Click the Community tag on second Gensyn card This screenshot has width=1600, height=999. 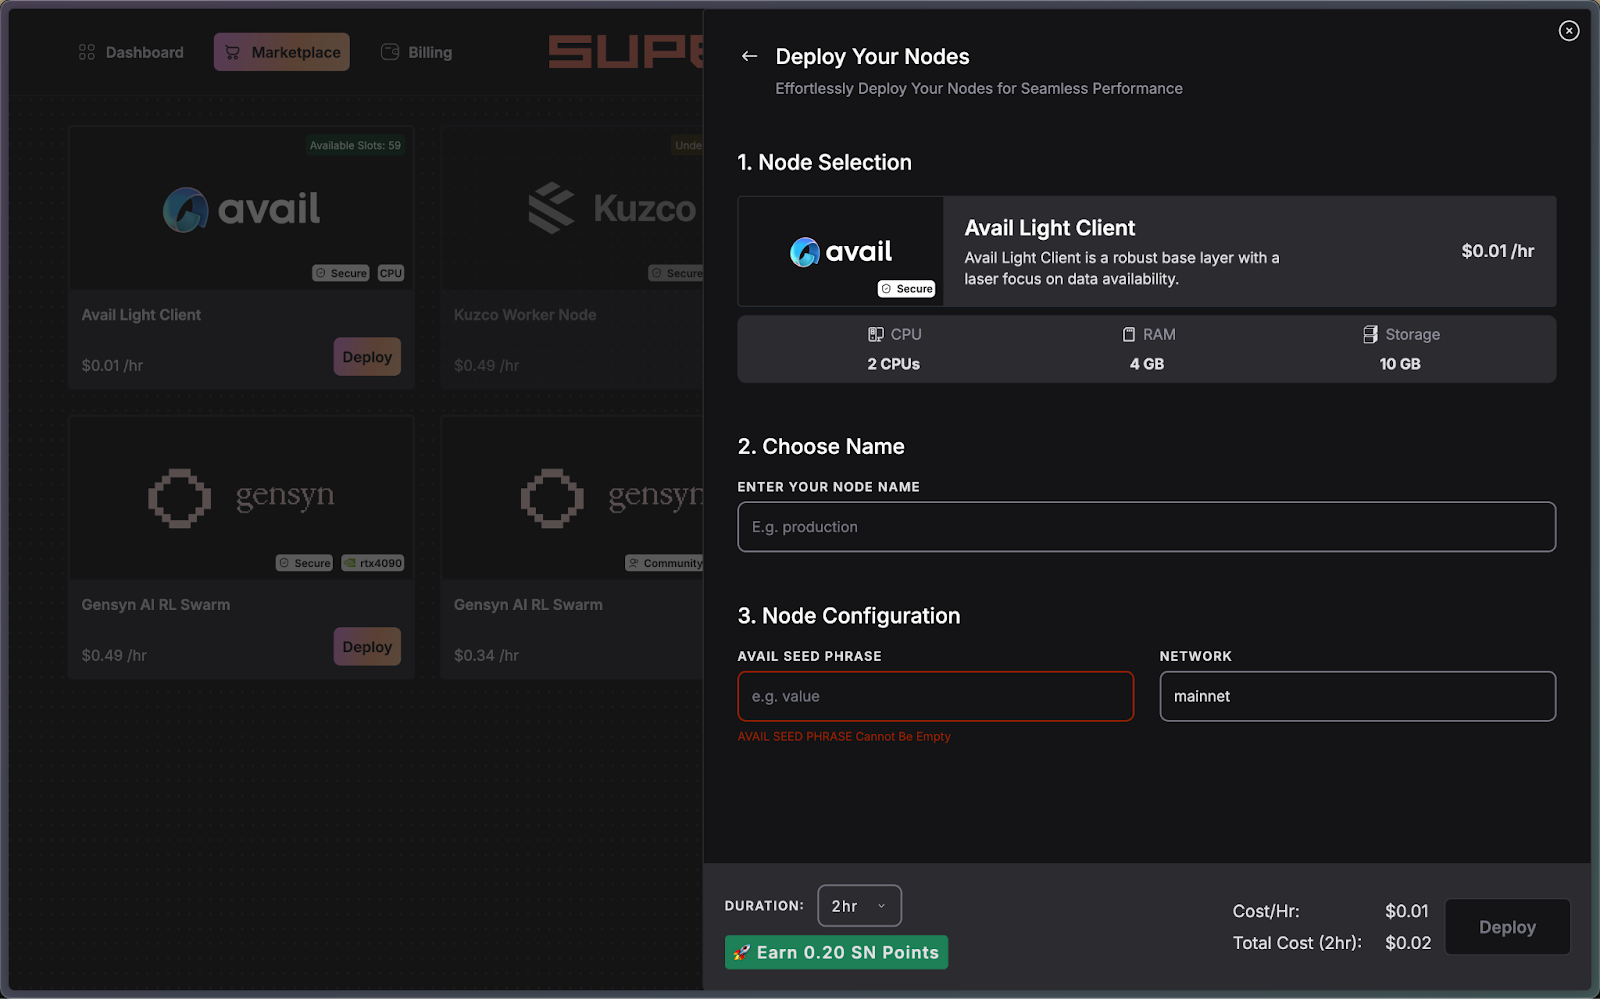point(665,563)
